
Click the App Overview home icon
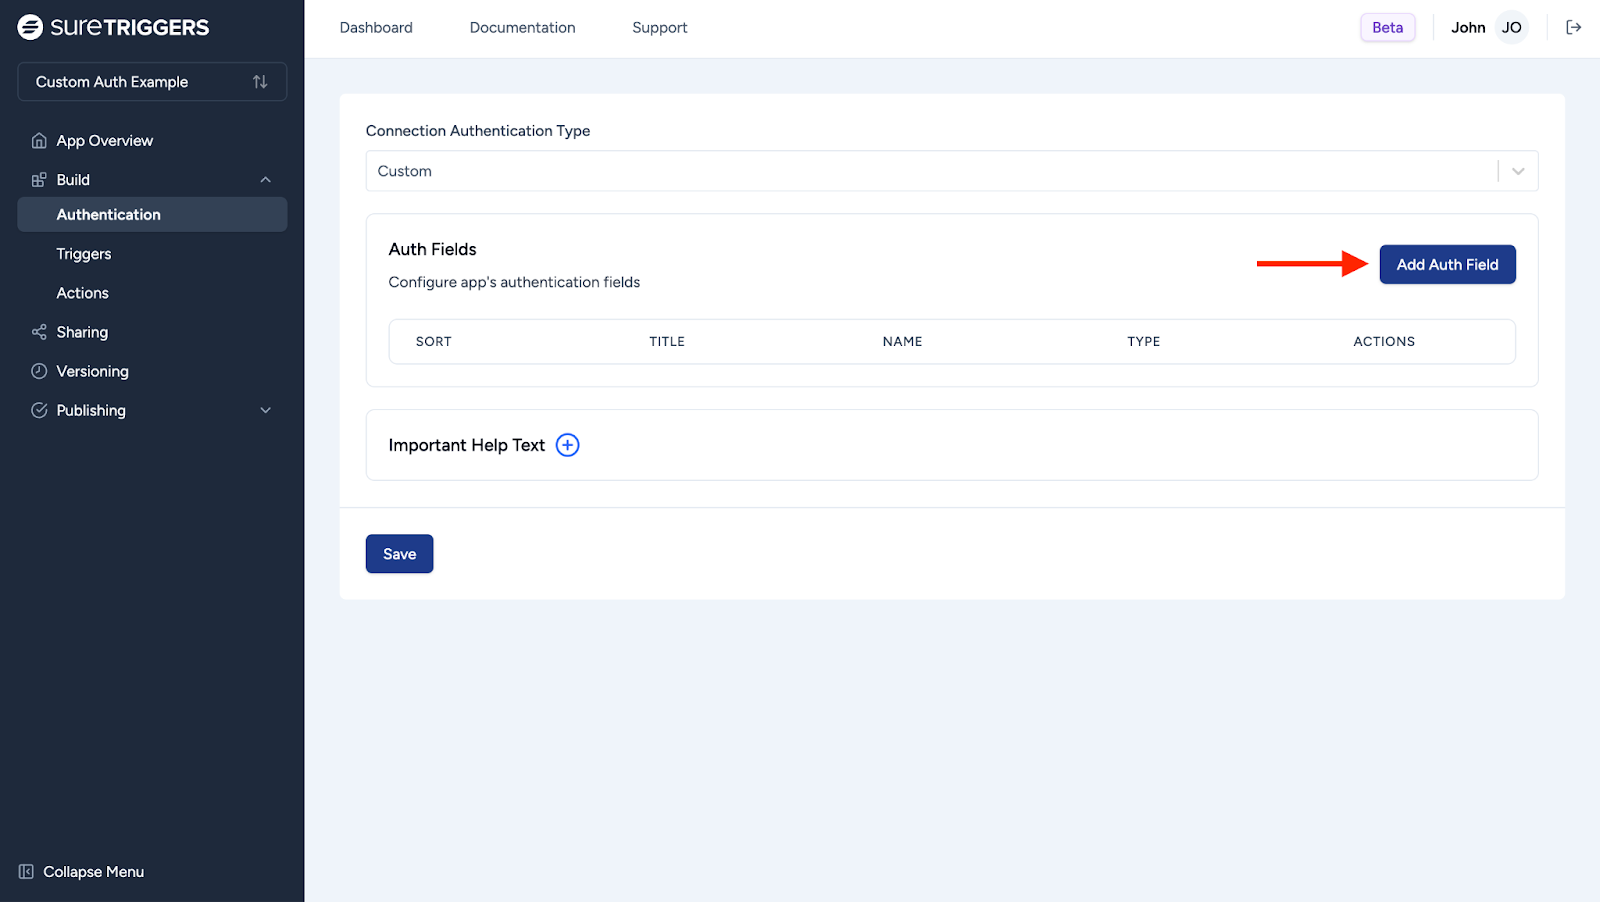pos(39,141)
